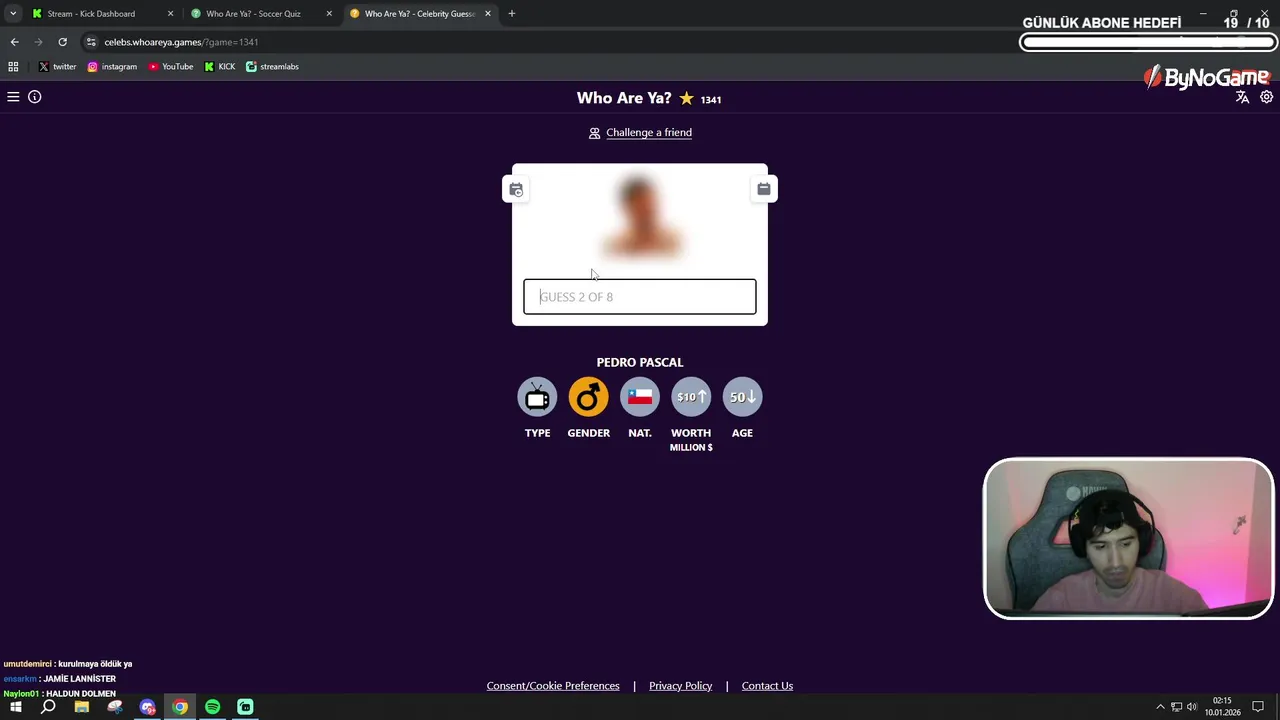Open File Explorer from the taskbar
Image resolution: width=1280 pixels, height=720 pixels.
(81, 707)
